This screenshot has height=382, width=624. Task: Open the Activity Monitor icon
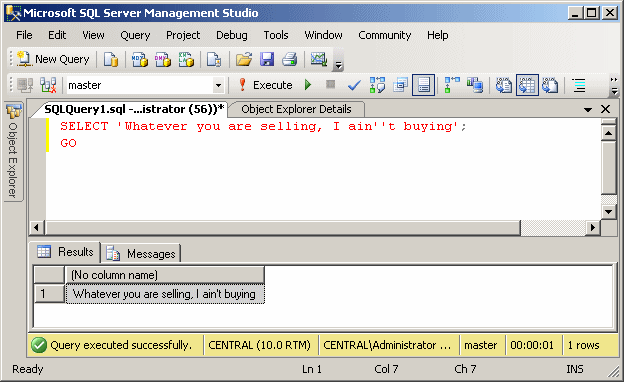click(319, 60)
